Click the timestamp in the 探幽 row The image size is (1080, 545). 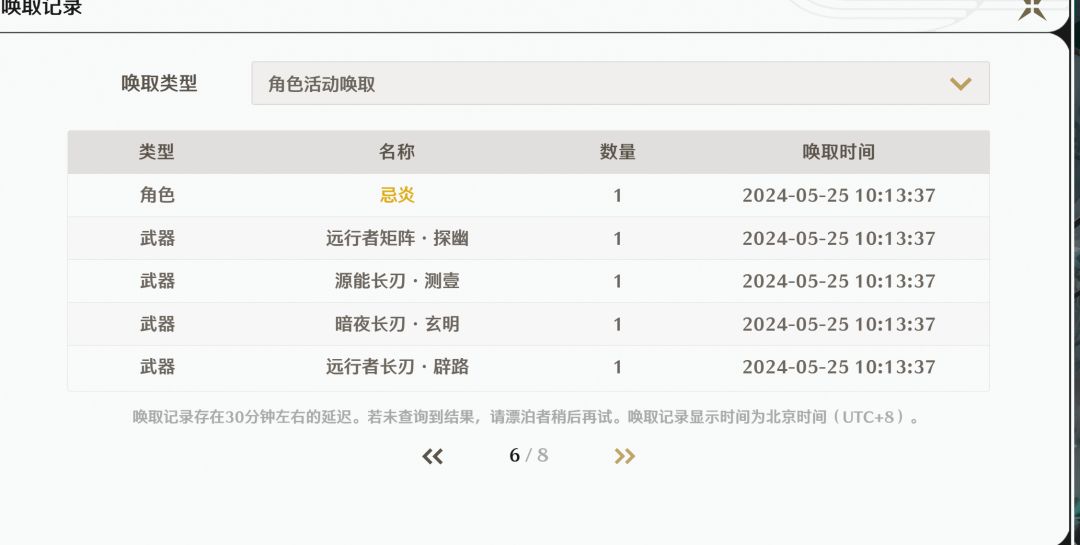pos(838,238)
